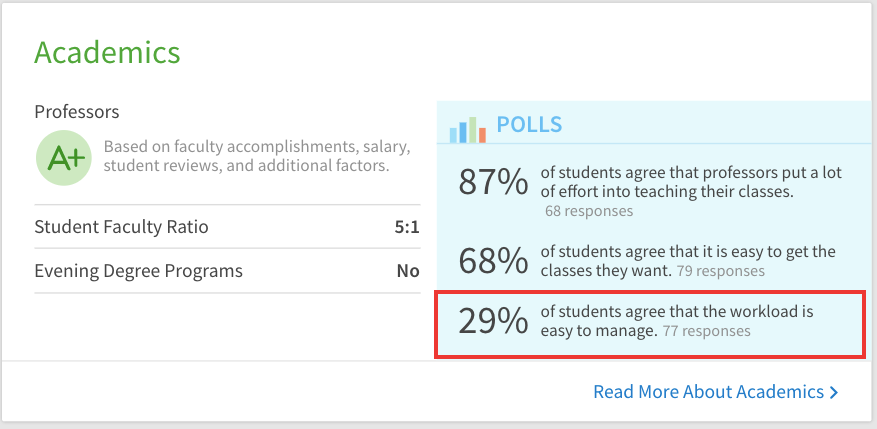Click the 'Based on faculty accomplishments' description
Screen dimensions: 877x429
click(257, 156)
